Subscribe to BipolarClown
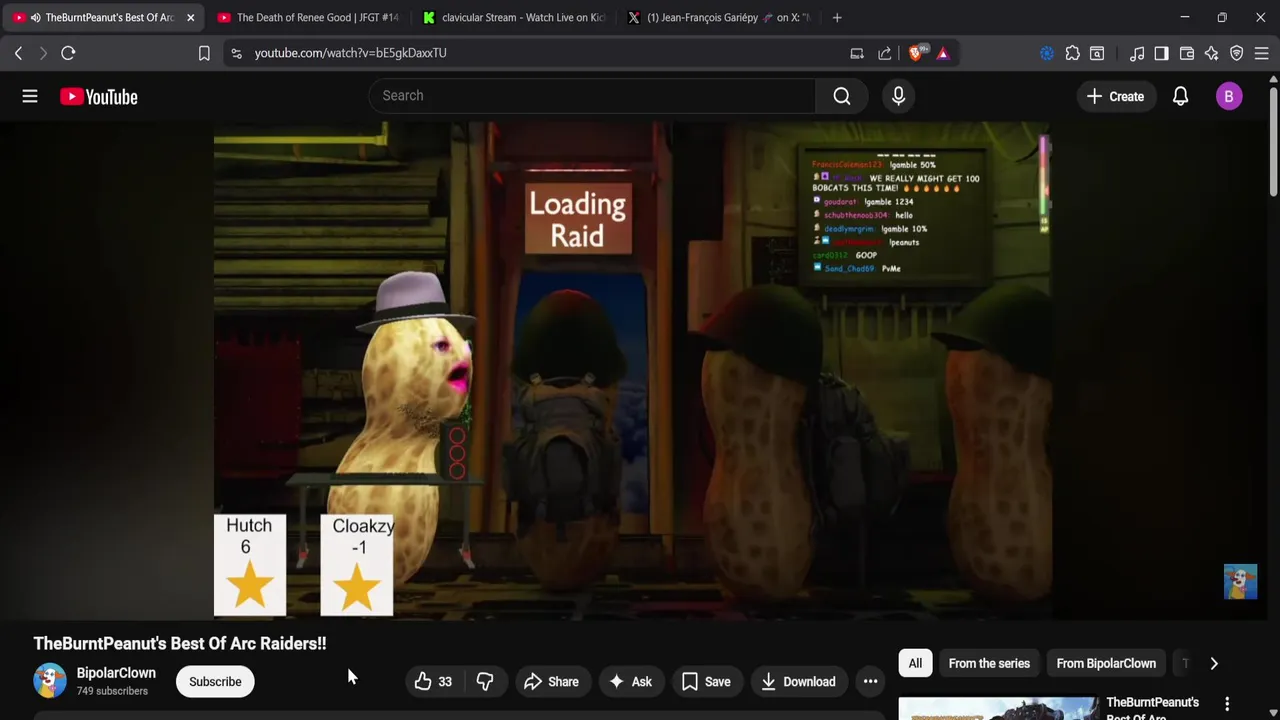 [215, 682]
